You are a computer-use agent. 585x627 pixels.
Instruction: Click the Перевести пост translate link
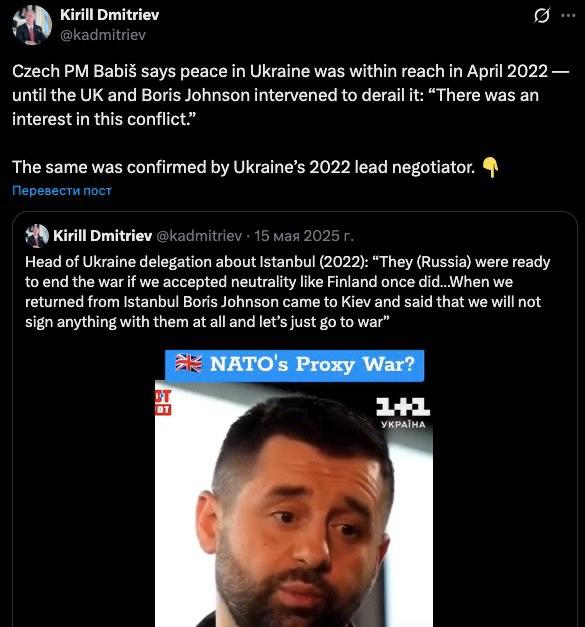tap(62, 190)
